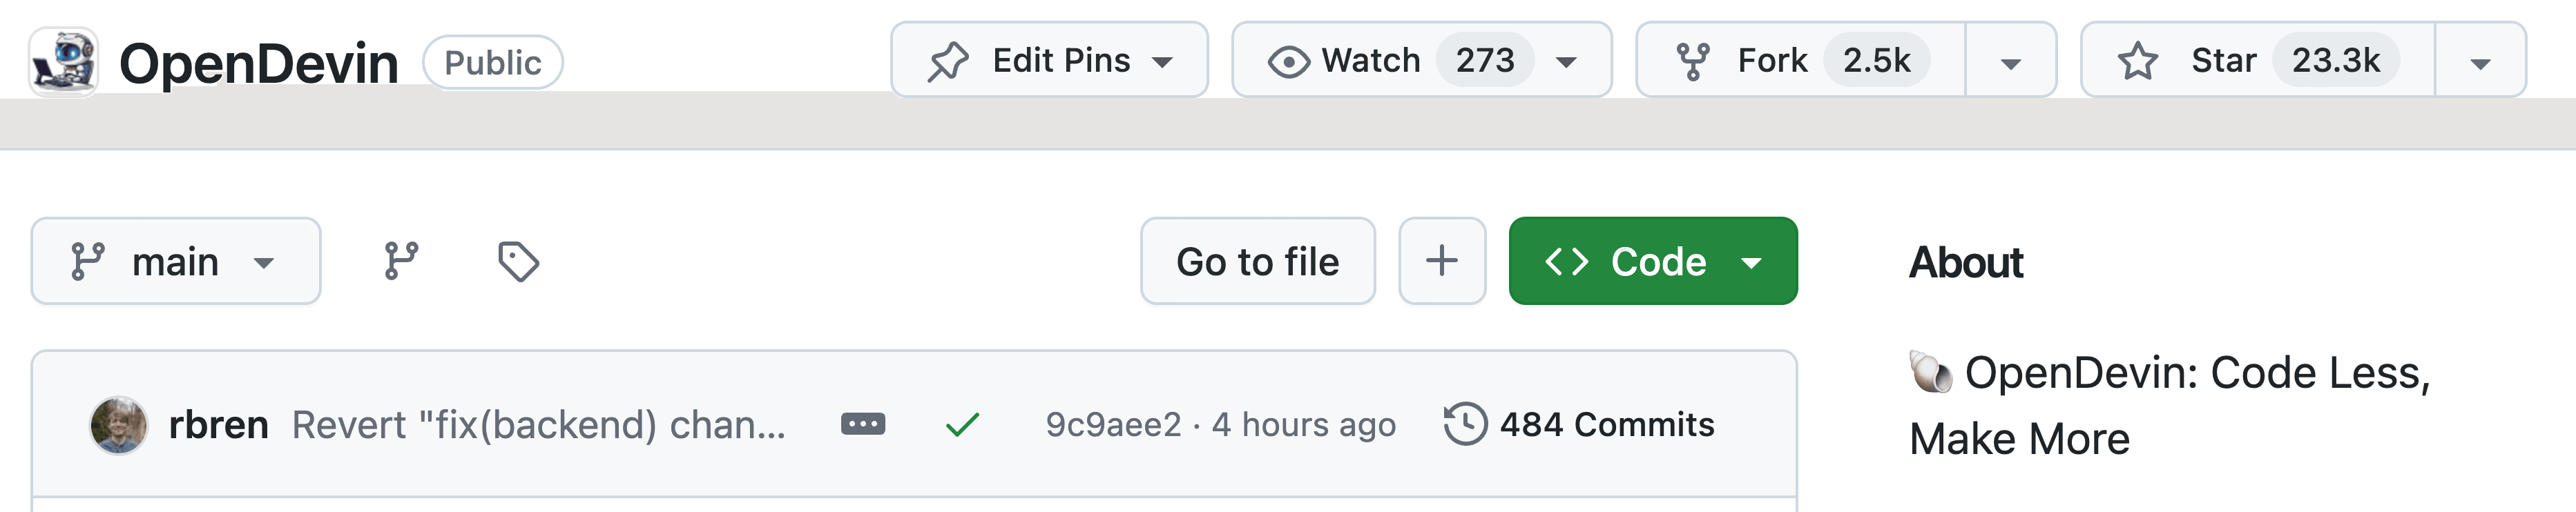Expand commit message ellipsis icon
Viewport: 2576px width, 512px height.
click(x=862, y=424)
